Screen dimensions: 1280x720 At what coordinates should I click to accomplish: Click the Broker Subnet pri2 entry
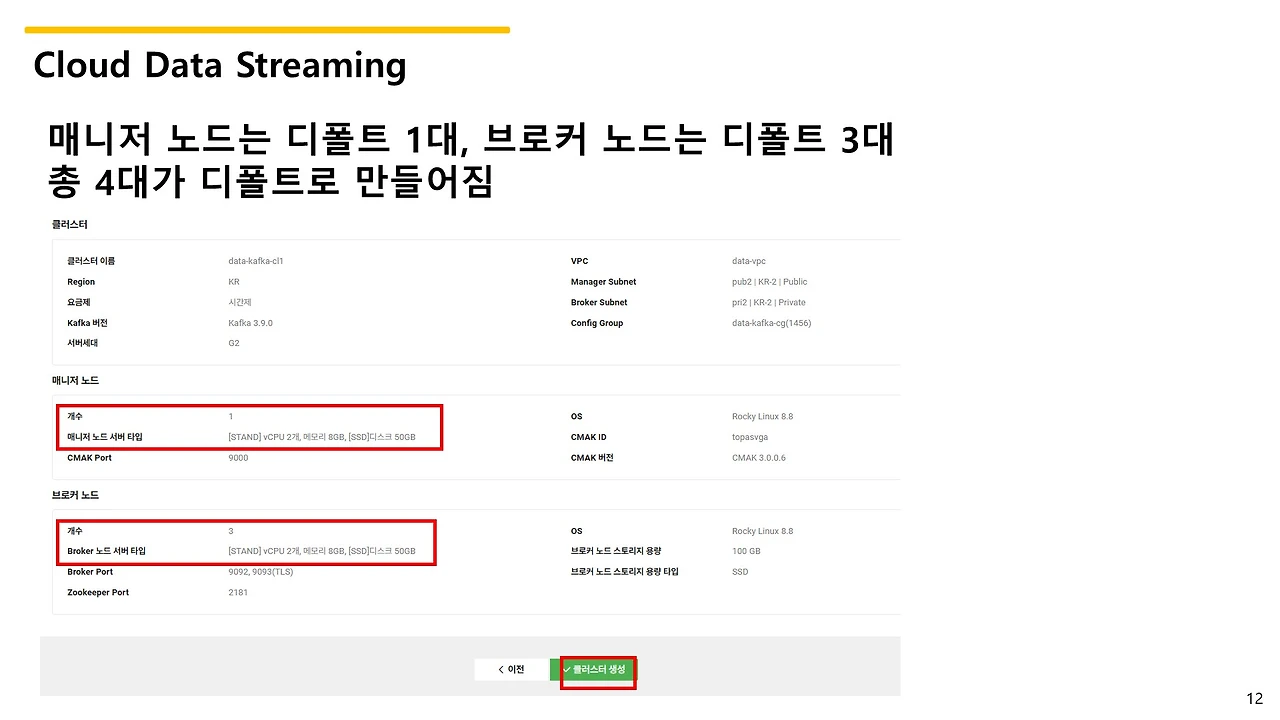point(766,302)
